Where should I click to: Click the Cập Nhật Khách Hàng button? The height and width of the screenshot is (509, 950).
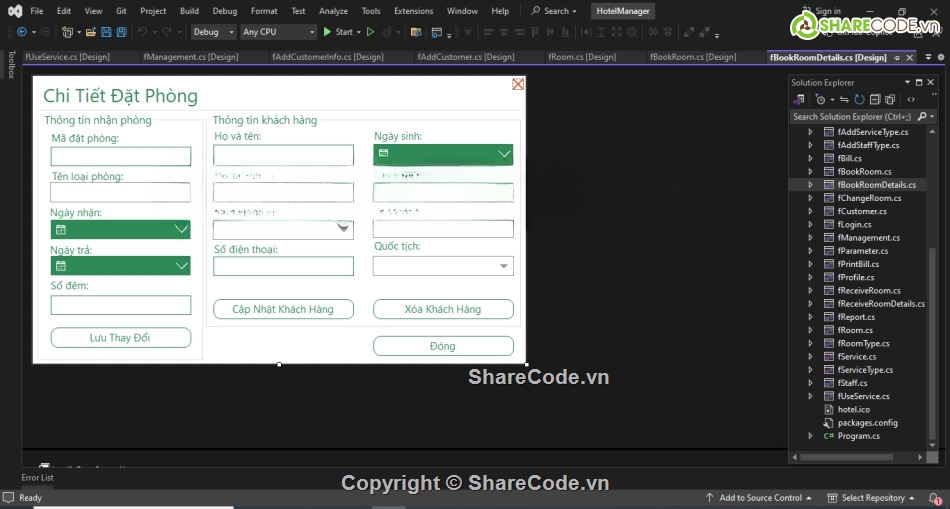[283, 309]
